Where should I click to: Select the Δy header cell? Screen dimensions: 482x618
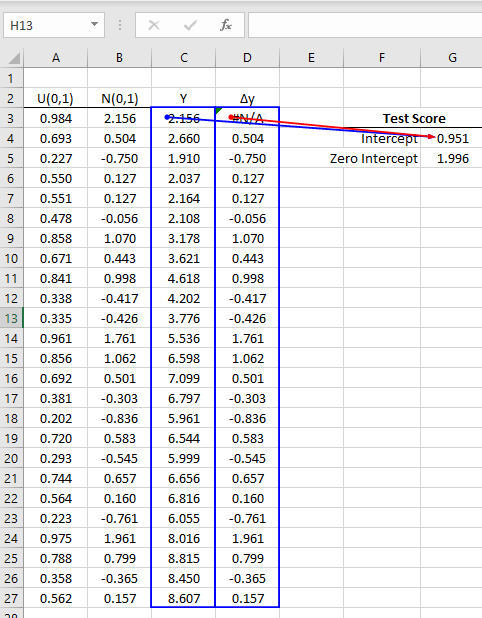click(x=248, y=98)
